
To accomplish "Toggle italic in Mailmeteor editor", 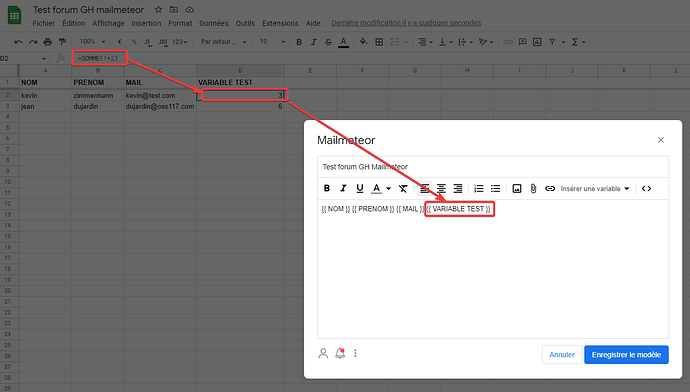I will click(343, 188).
